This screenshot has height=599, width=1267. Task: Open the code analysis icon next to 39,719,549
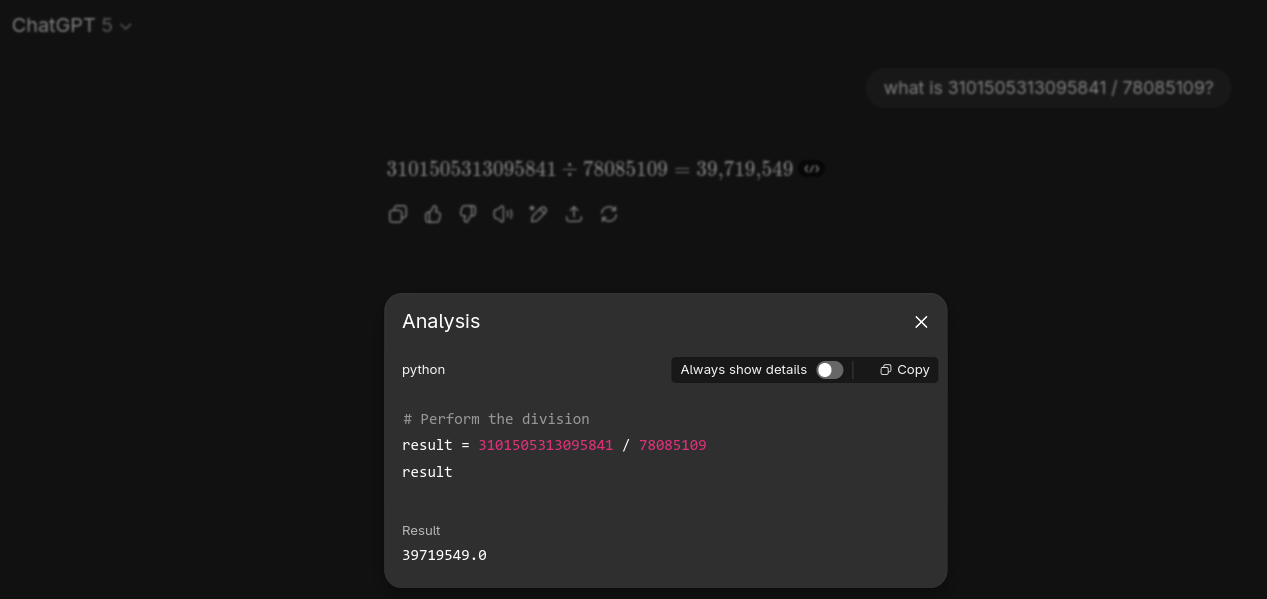pos(812,169)
